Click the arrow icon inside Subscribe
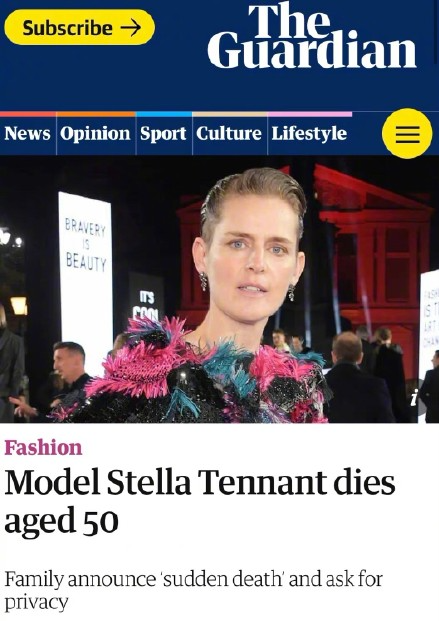 pyautogui.click(x=131, y=28)
